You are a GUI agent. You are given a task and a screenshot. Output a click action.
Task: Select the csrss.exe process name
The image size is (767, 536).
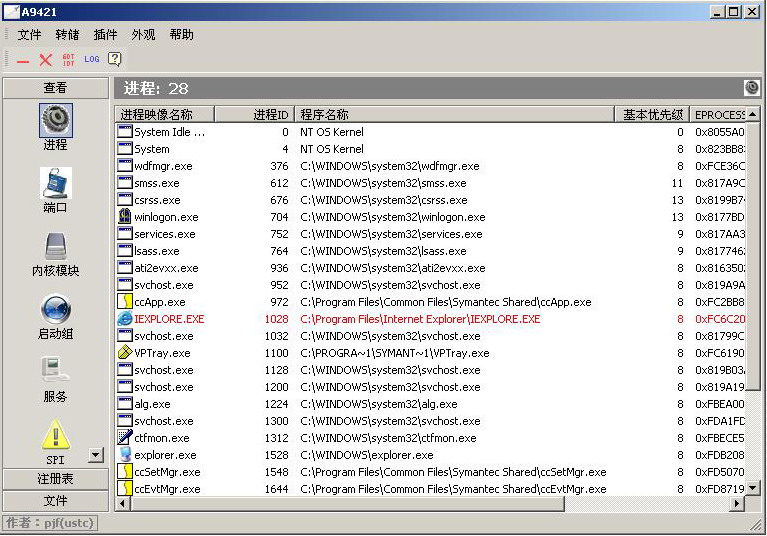tap(158, 200)
